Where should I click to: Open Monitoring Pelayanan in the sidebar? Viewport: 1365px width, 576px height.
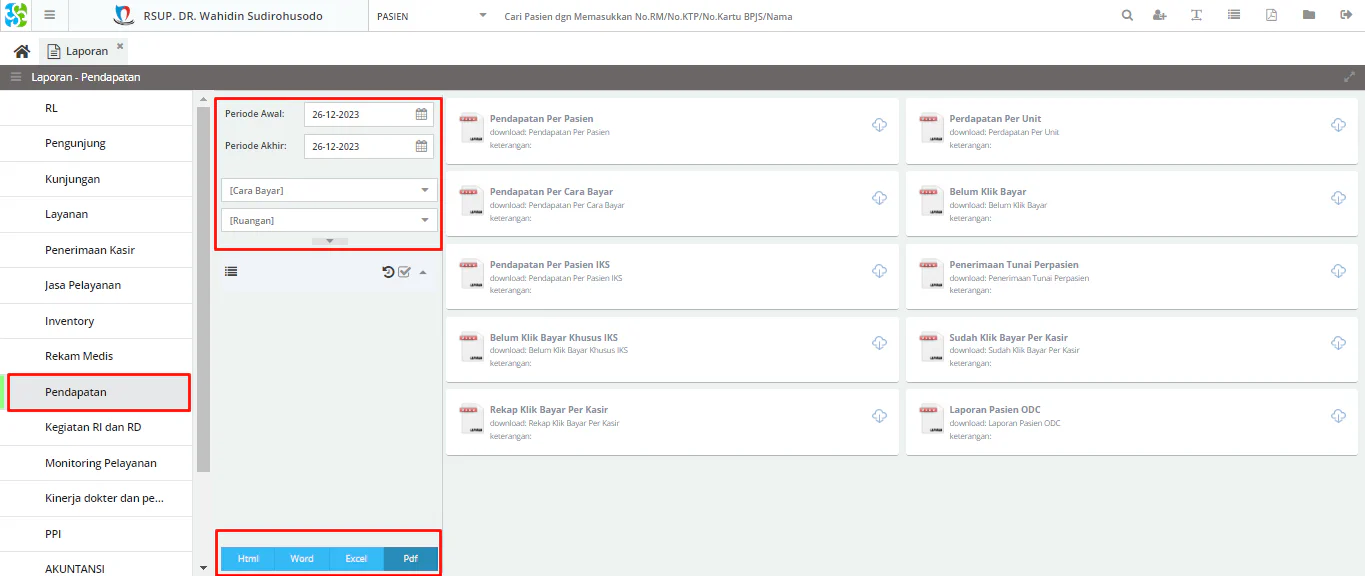point(95,463)
